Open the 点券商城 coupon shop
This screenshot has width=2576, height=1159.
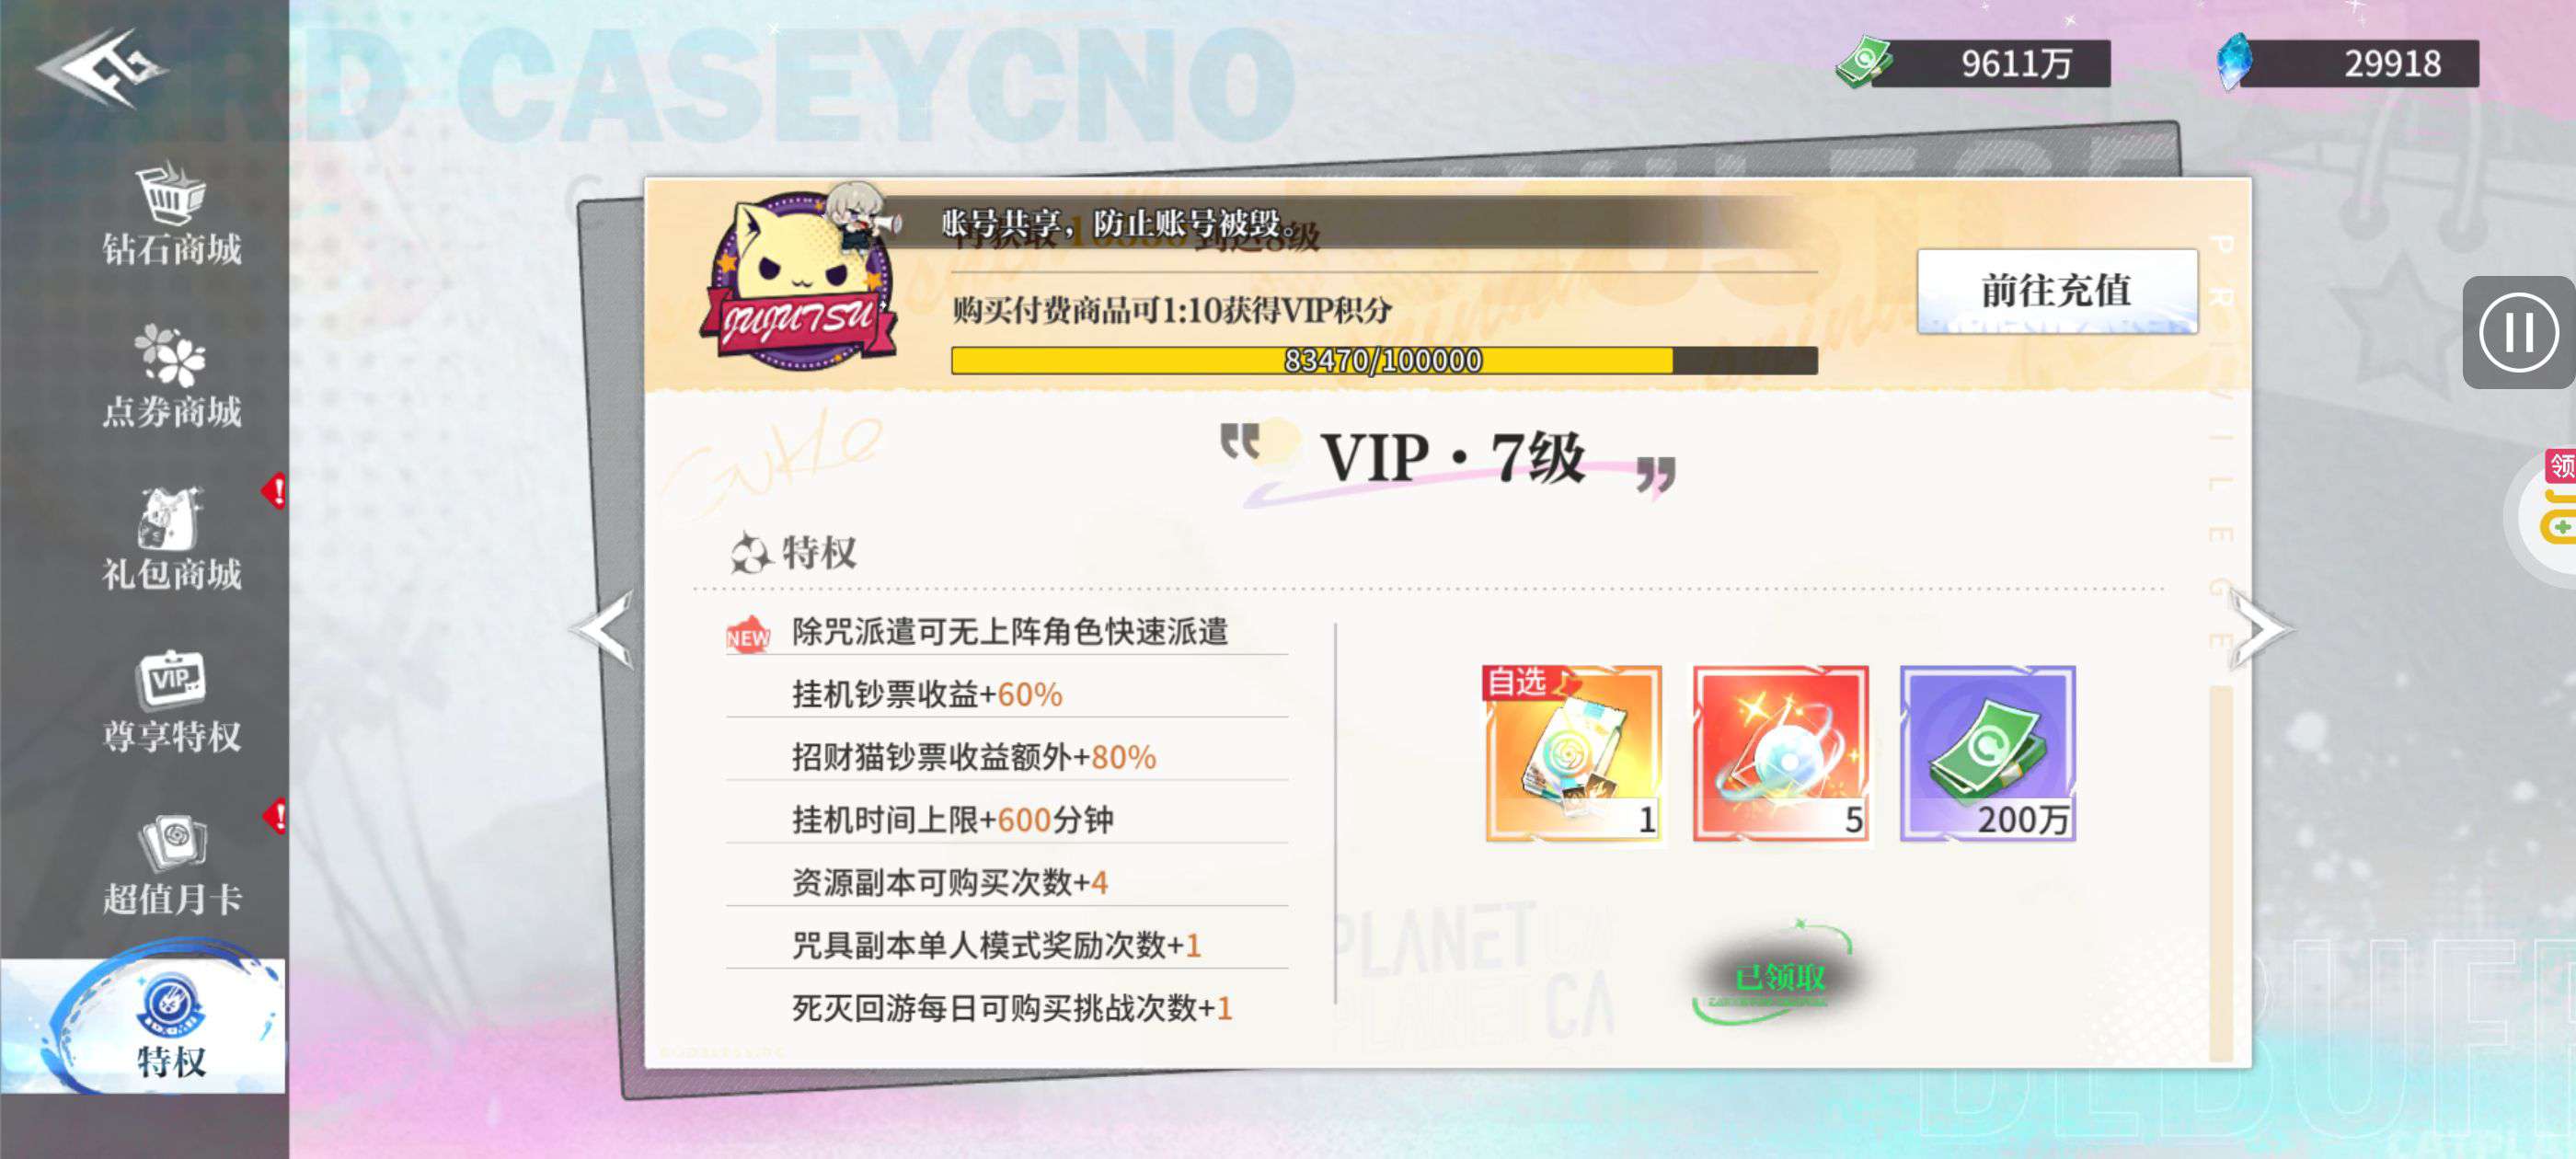coord(171,377)
